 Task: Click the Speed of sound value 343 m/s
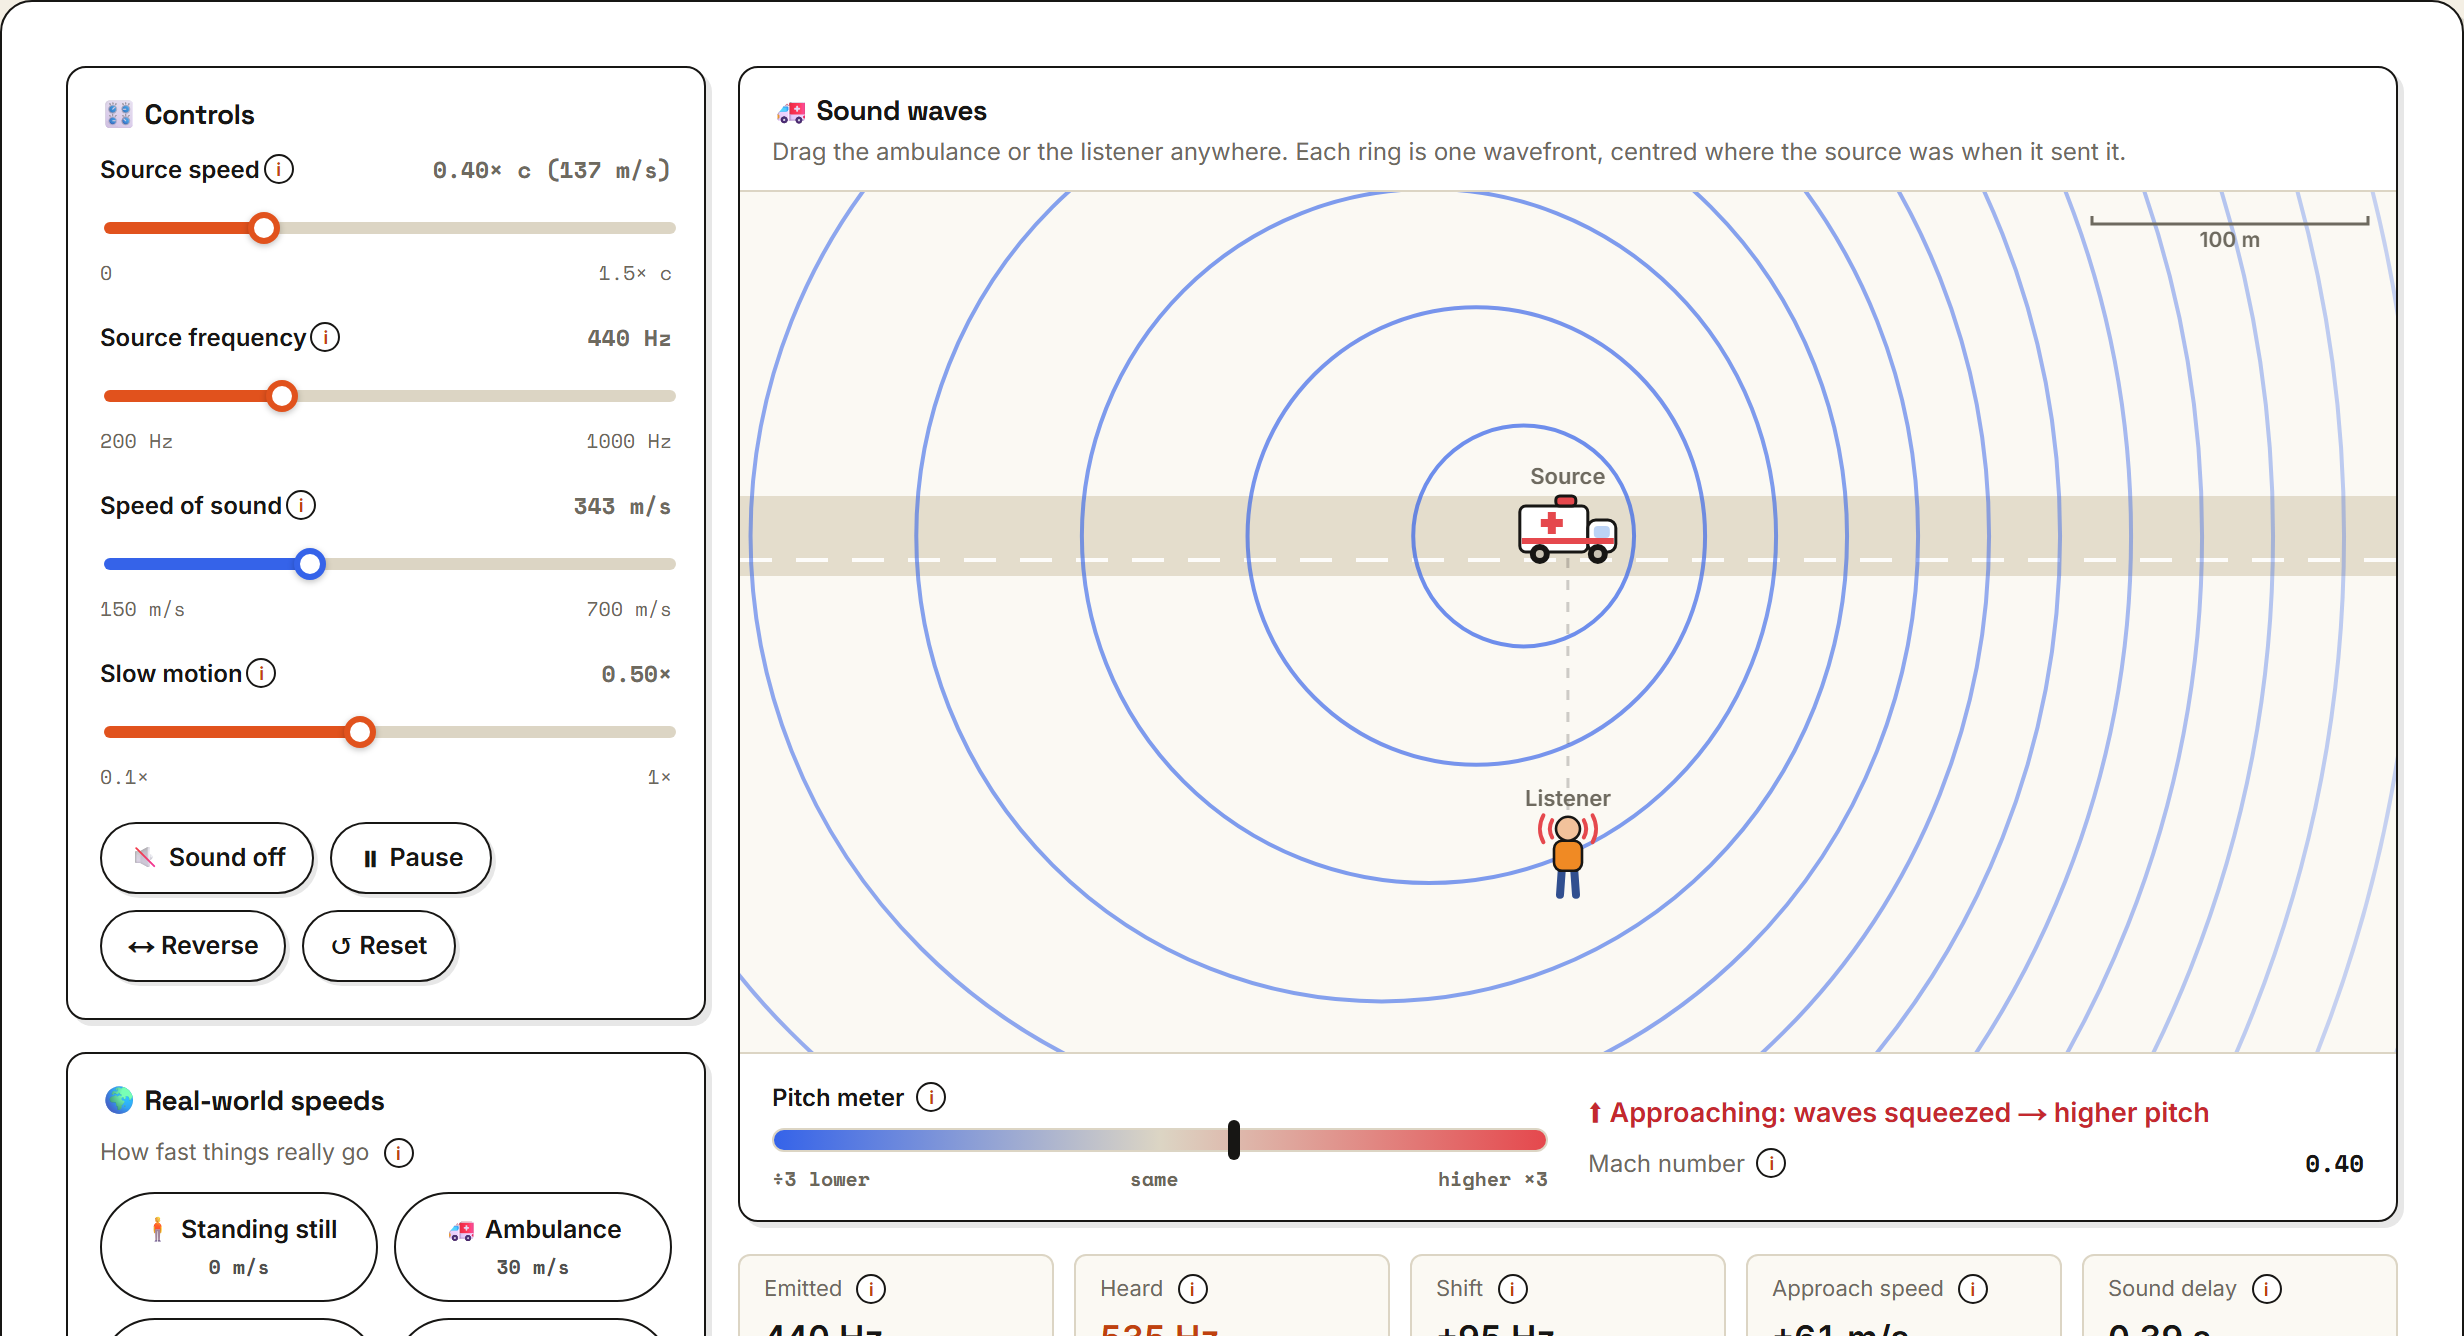click(x=622, y=506)
